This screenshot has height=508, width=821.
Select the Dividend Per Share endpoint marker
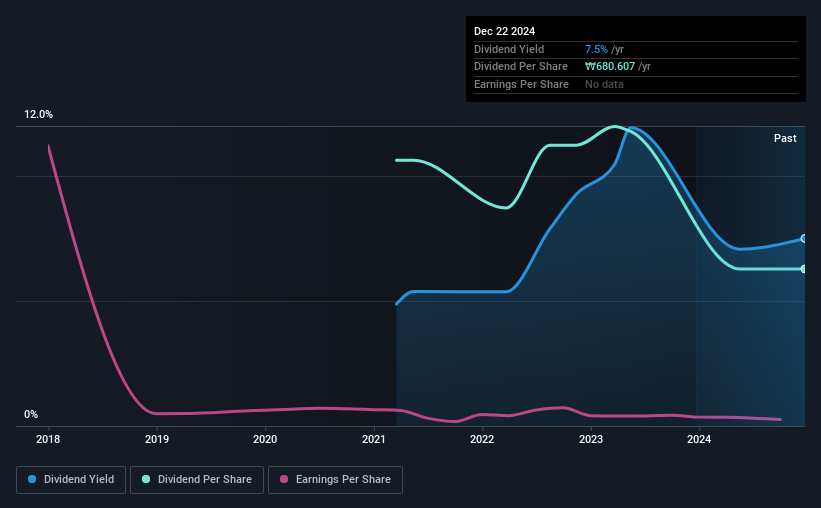click(x=804, y=269)
